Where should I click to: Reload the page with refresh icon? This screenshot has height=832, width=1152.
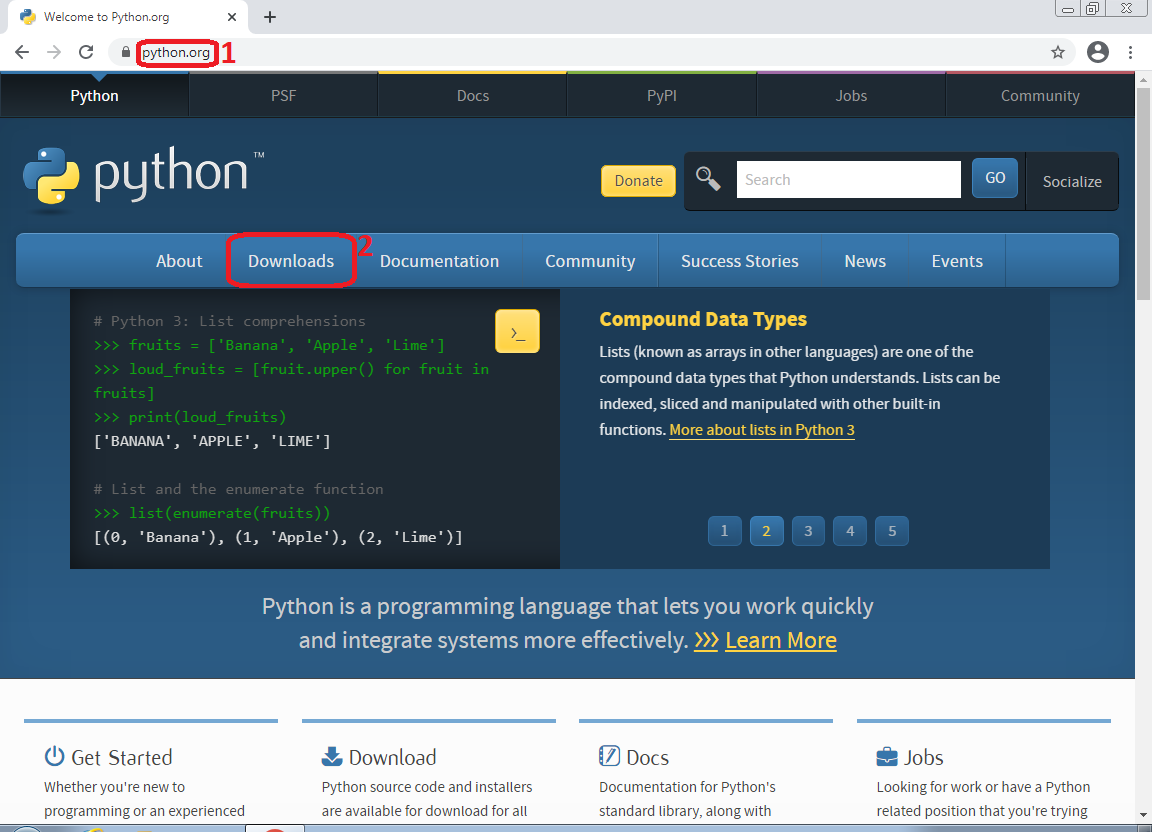pos(86,53)
